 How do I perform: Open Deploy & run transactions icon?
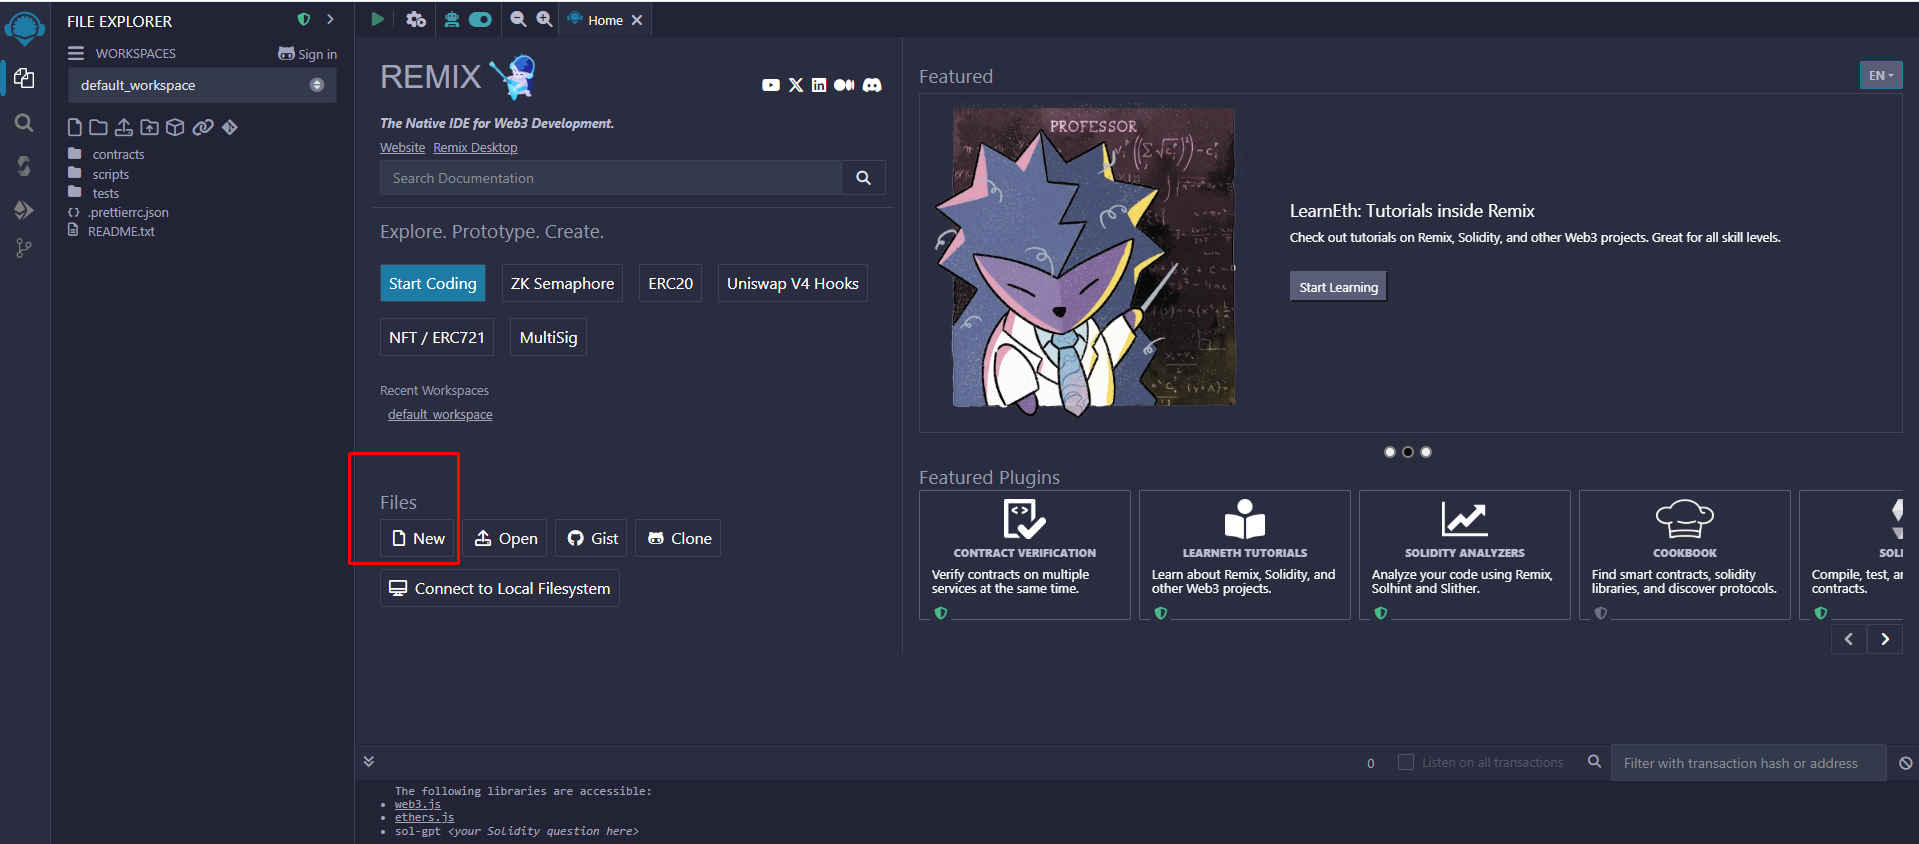coord(24,210)
